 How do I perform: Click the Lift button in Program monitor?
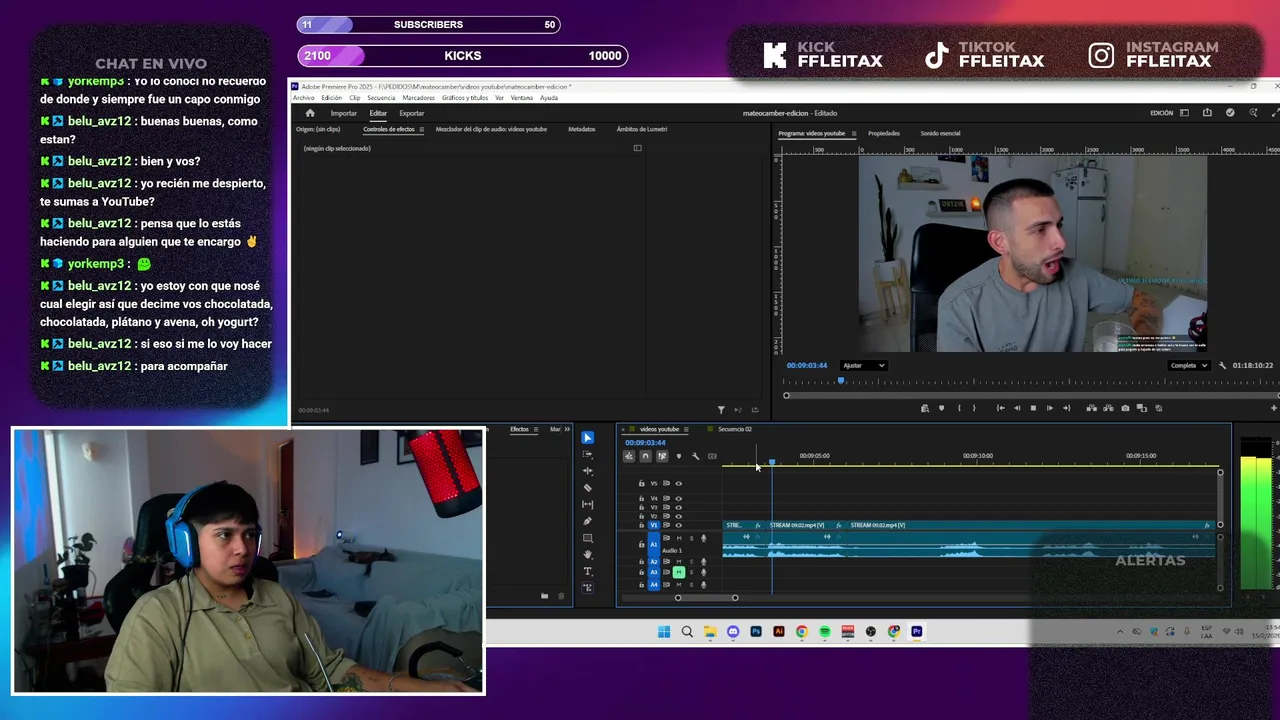[x=1091, y=408]
